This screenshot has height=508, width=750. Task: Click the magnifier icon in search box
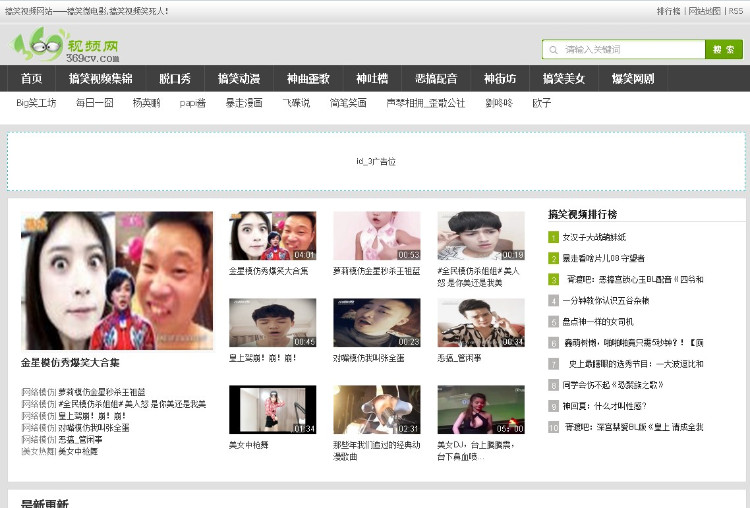click(553, 50)
